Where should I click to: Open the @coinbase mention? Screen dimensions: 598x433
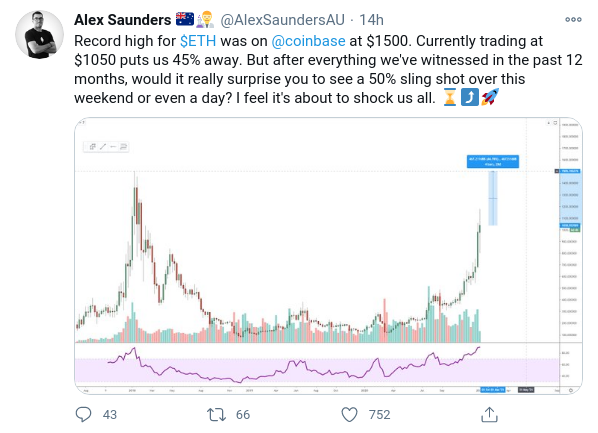tap(308, 41)
